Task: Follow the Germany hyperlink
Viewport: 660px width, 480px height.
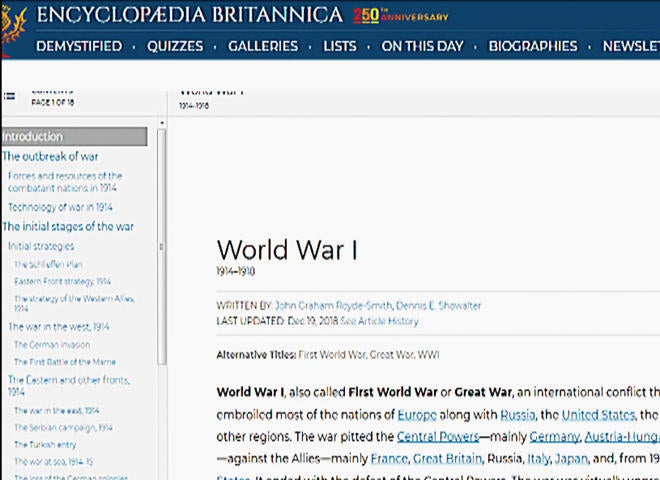Action: (x=554, y=437)
